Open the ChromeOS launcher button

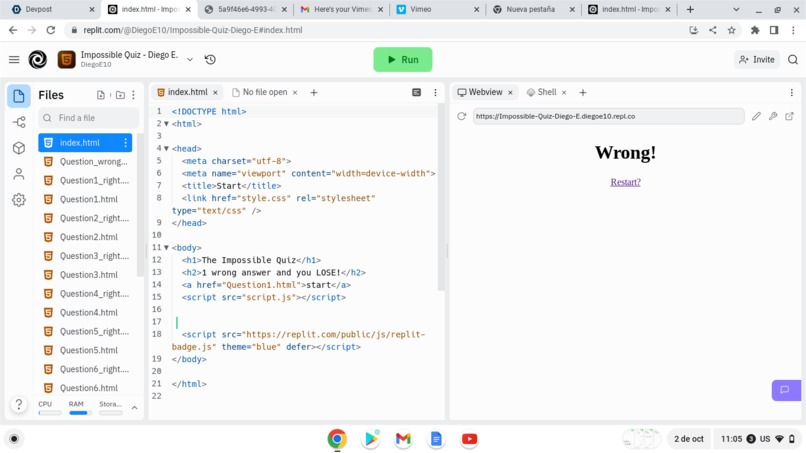(x=14, y=439)
